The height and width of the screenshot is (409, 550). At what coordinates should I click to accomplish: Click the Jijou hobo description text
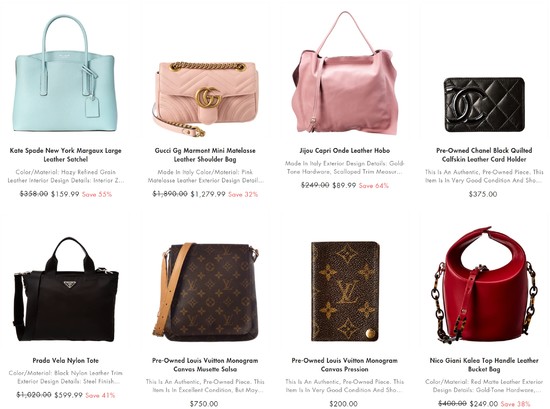pyautogui.click(x=345, y=167)
